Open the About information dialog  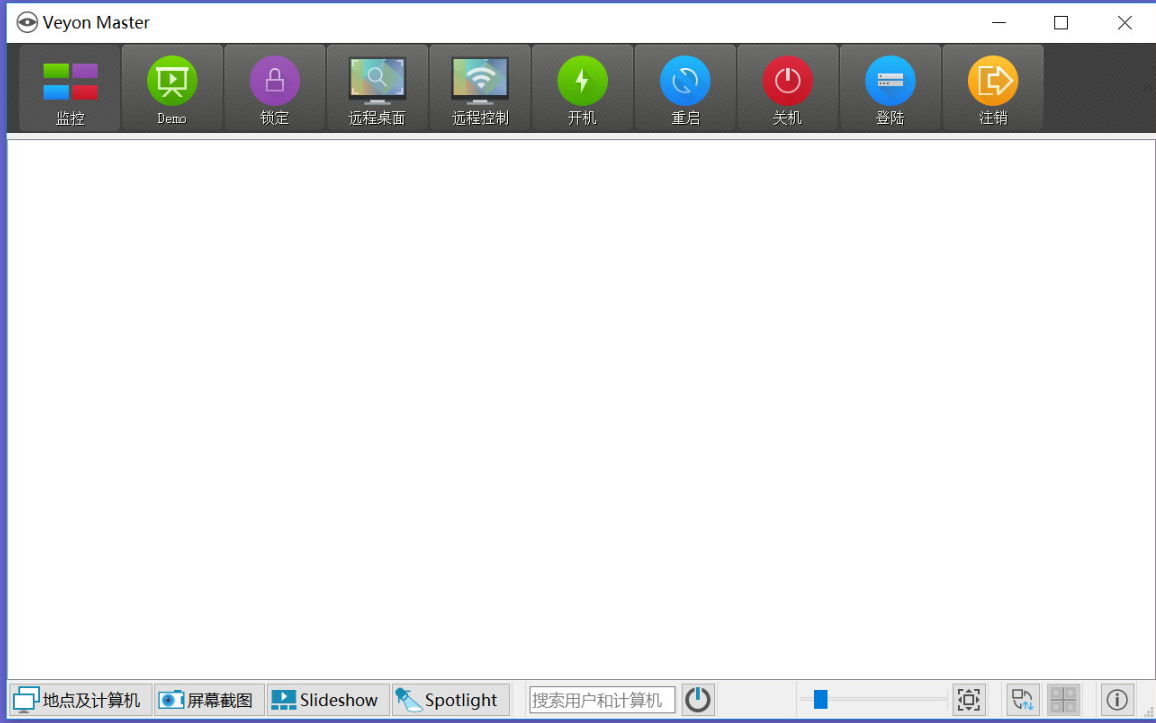(1117, 699)
